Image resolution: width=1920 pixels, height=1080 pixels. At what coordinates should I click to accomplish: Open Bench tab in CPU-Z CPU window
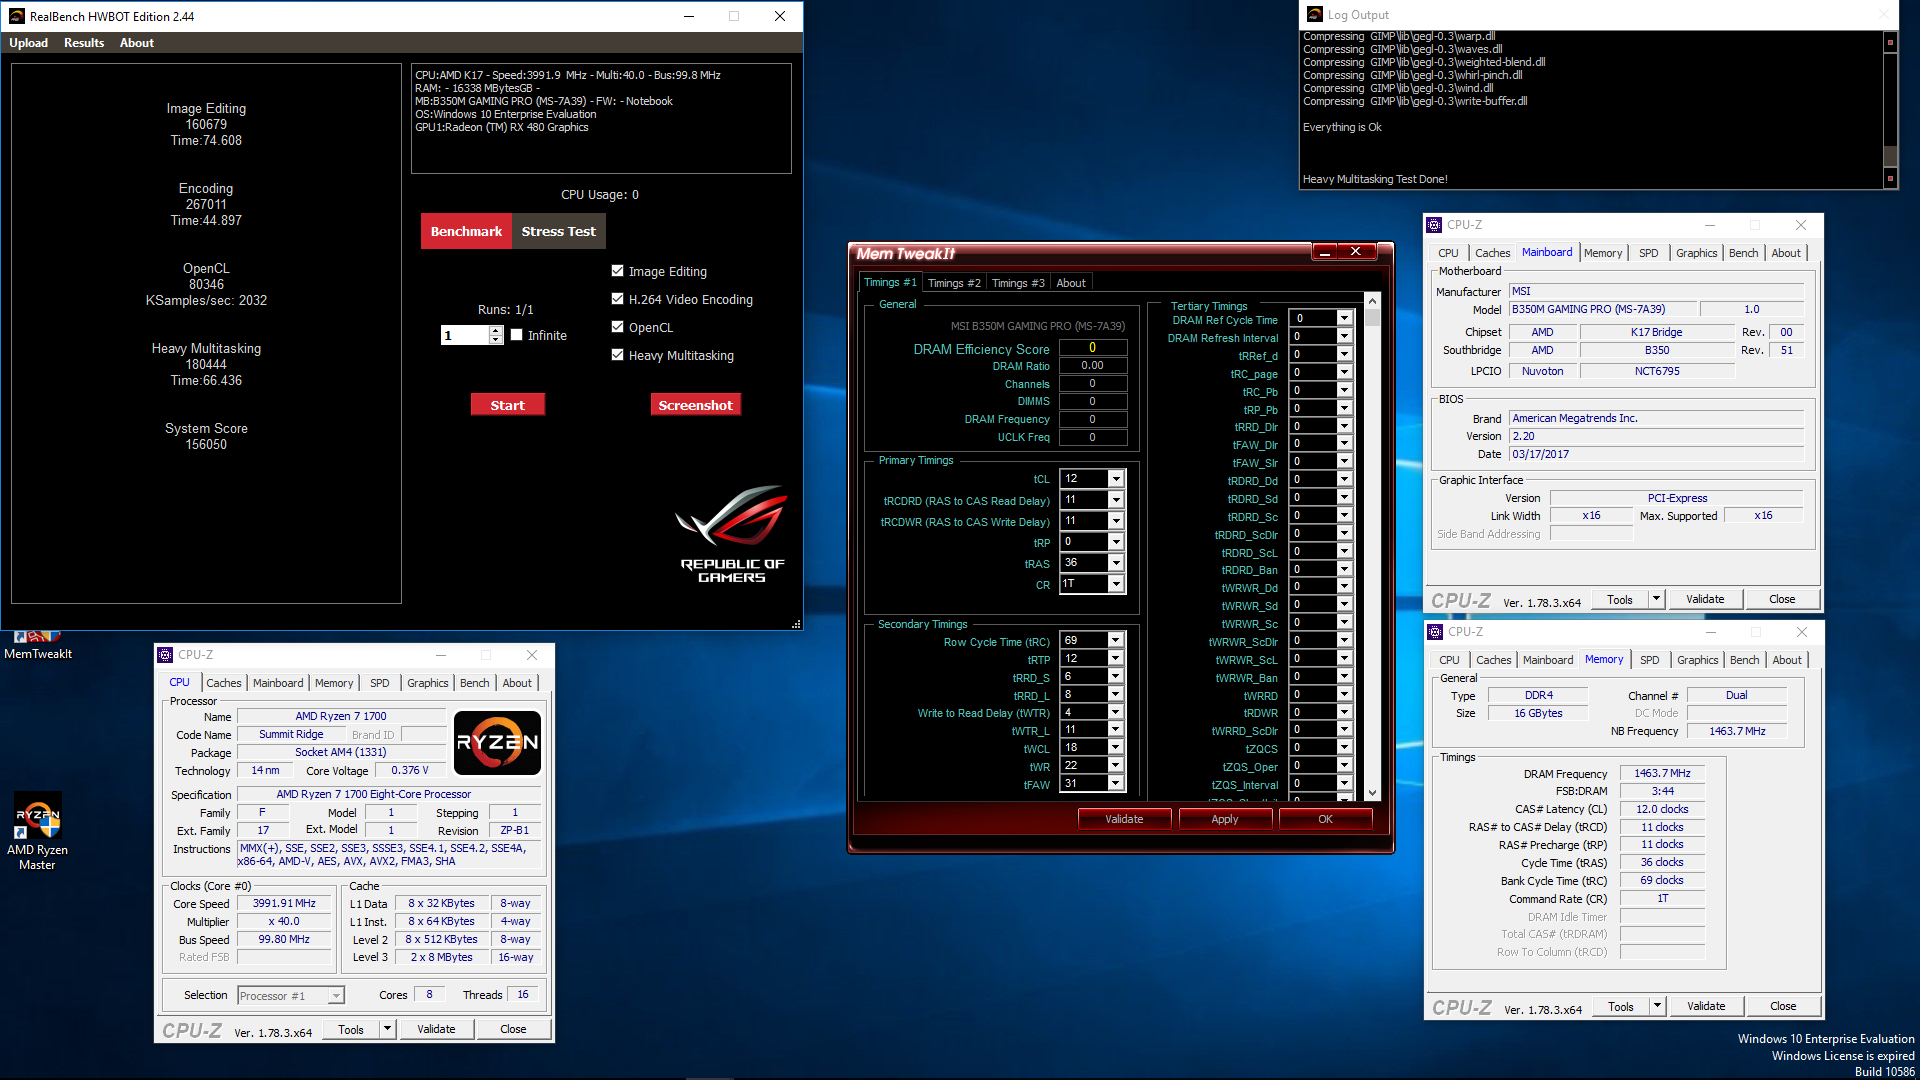(474, 683)
